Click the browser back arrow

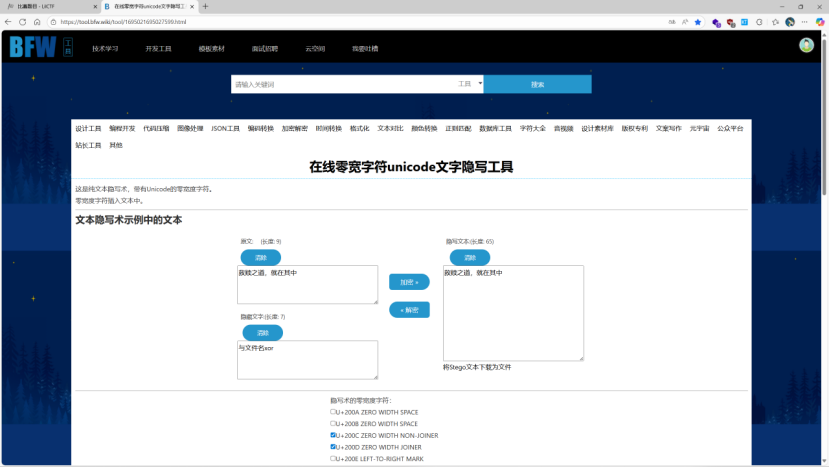point(9,21)
